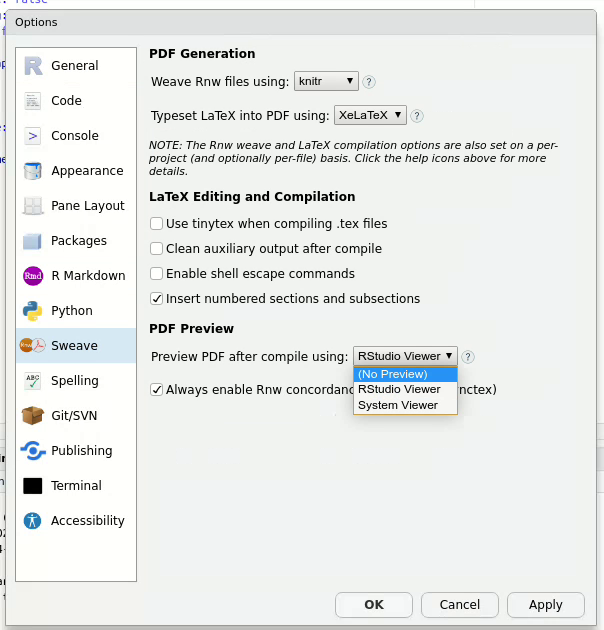
Task: Choose RStudio Viewer from dropdown list
Action: click(405, 389)
